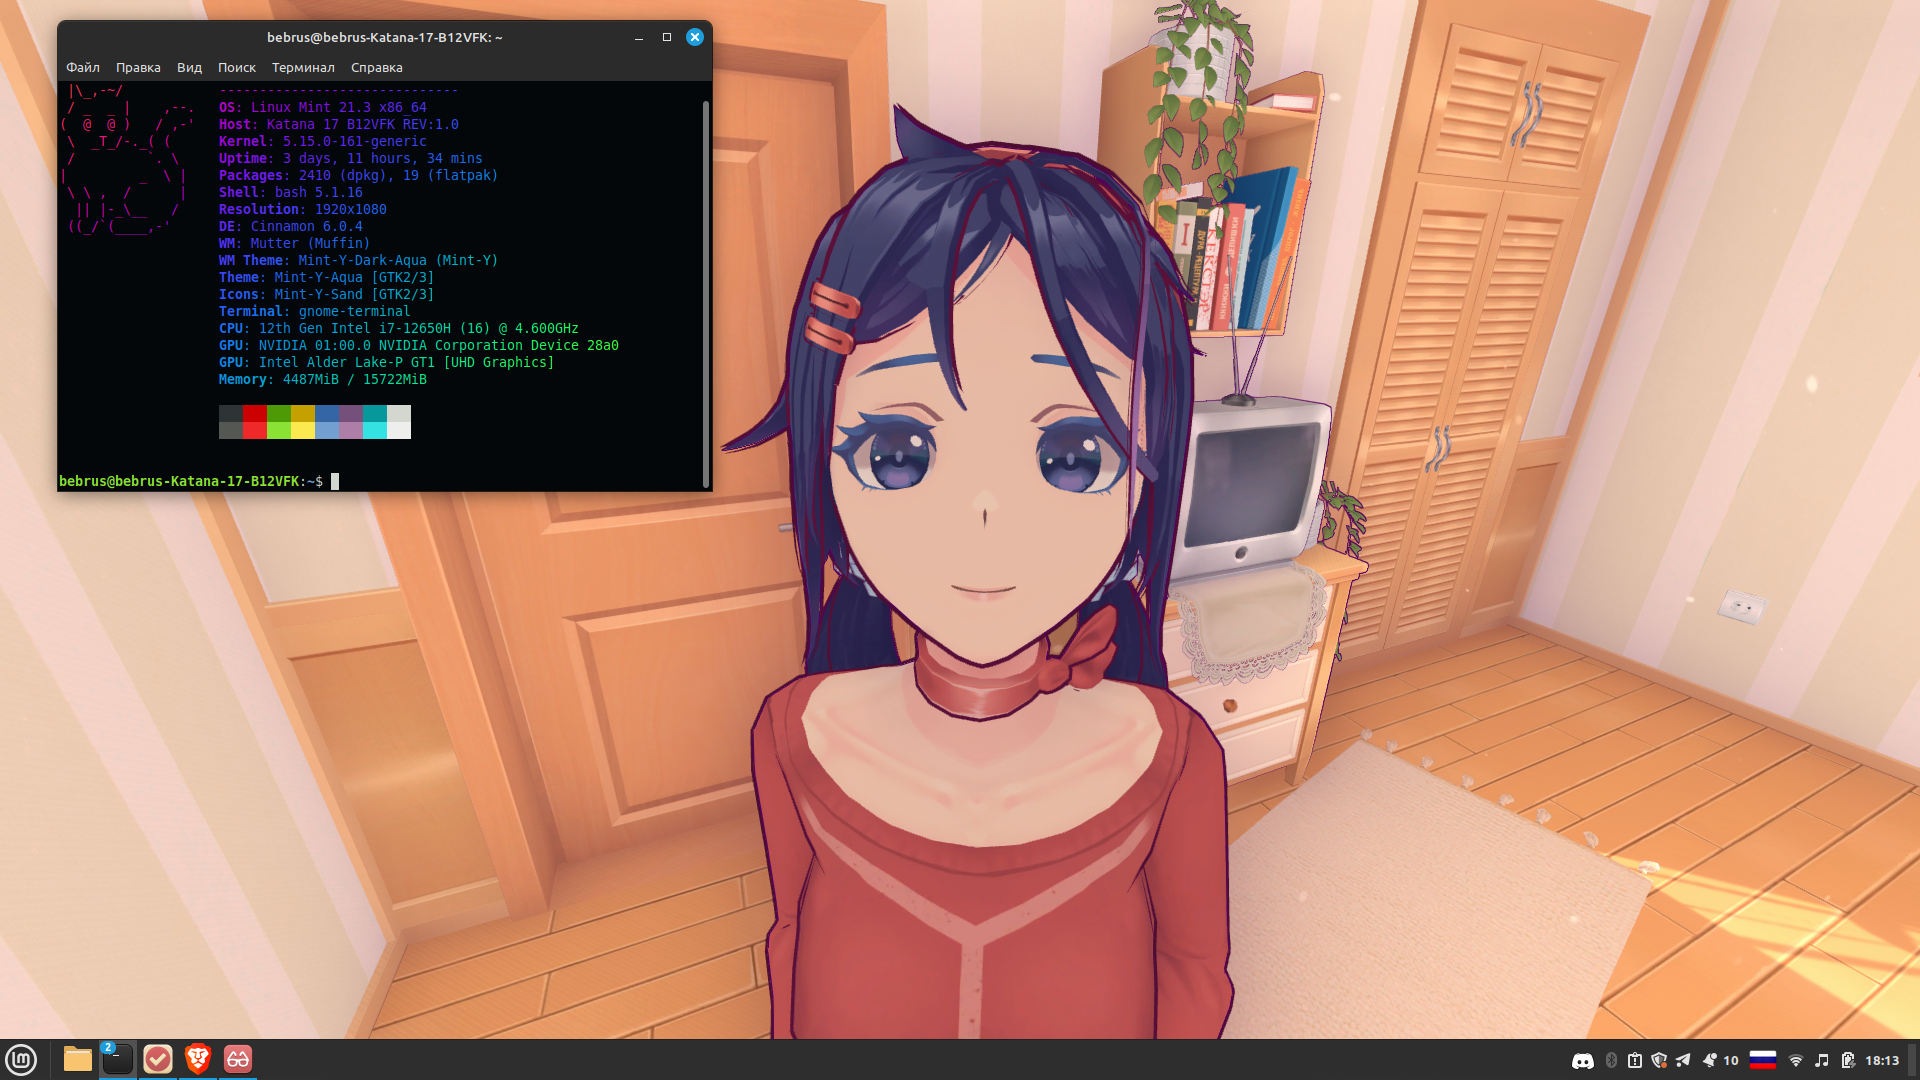This screenshot has width=1920, height=1080.
Task: Click the terminal icon in the taskbar
Action: pyautogui.click(x=117, y=1059)
